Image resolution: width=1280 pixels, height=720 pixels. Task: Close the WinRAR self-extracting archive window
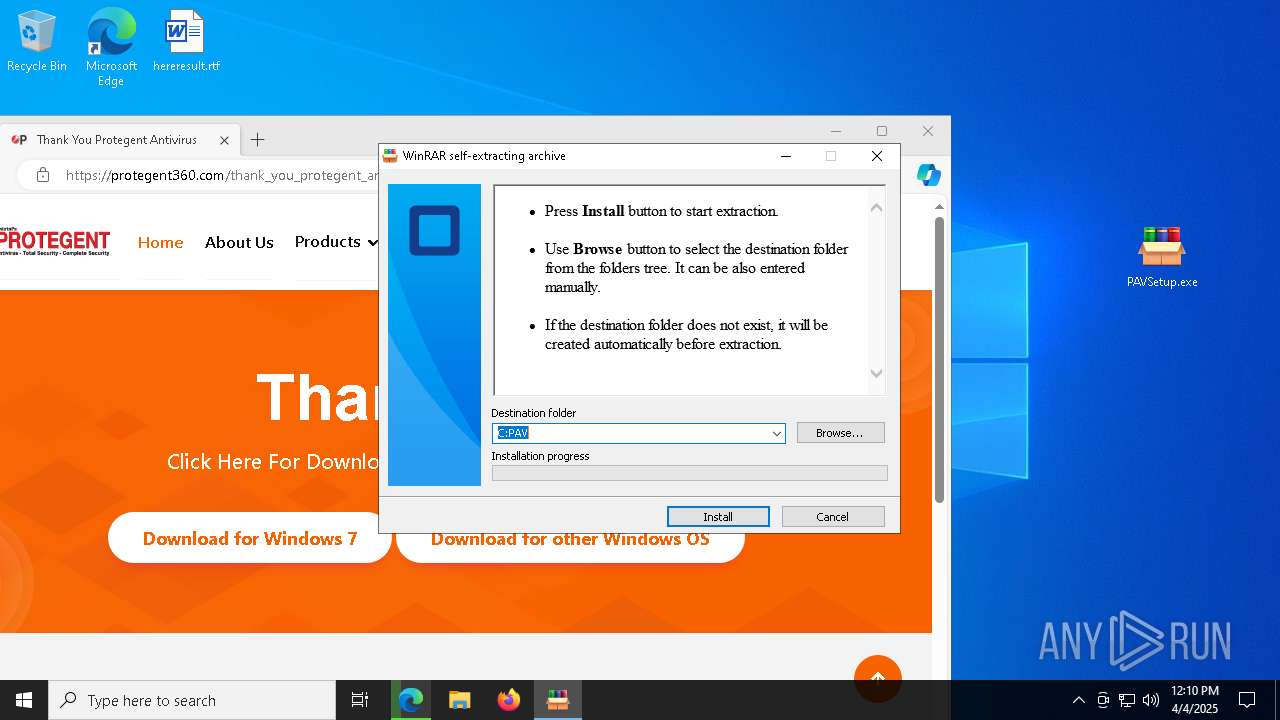point(877,156)
